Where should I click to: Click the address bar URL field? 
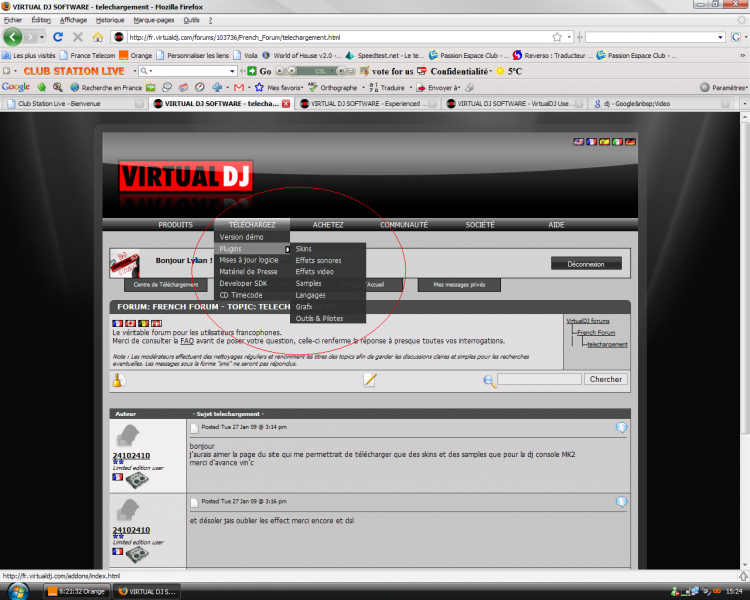(x=337, y=37)
